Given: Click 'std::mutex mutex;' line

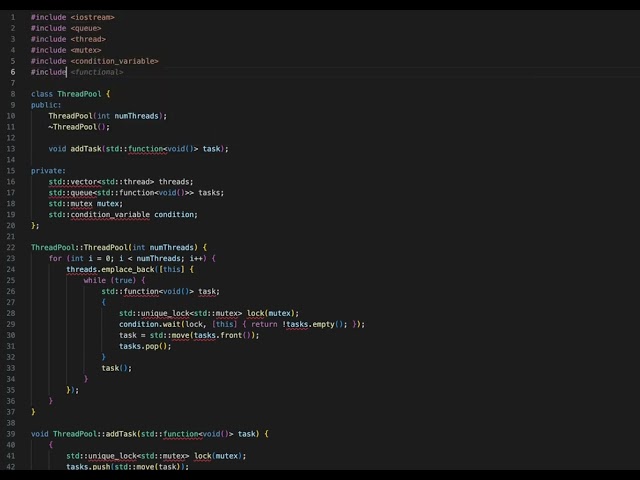Looking at the screenshot, I should pos(86,204).
